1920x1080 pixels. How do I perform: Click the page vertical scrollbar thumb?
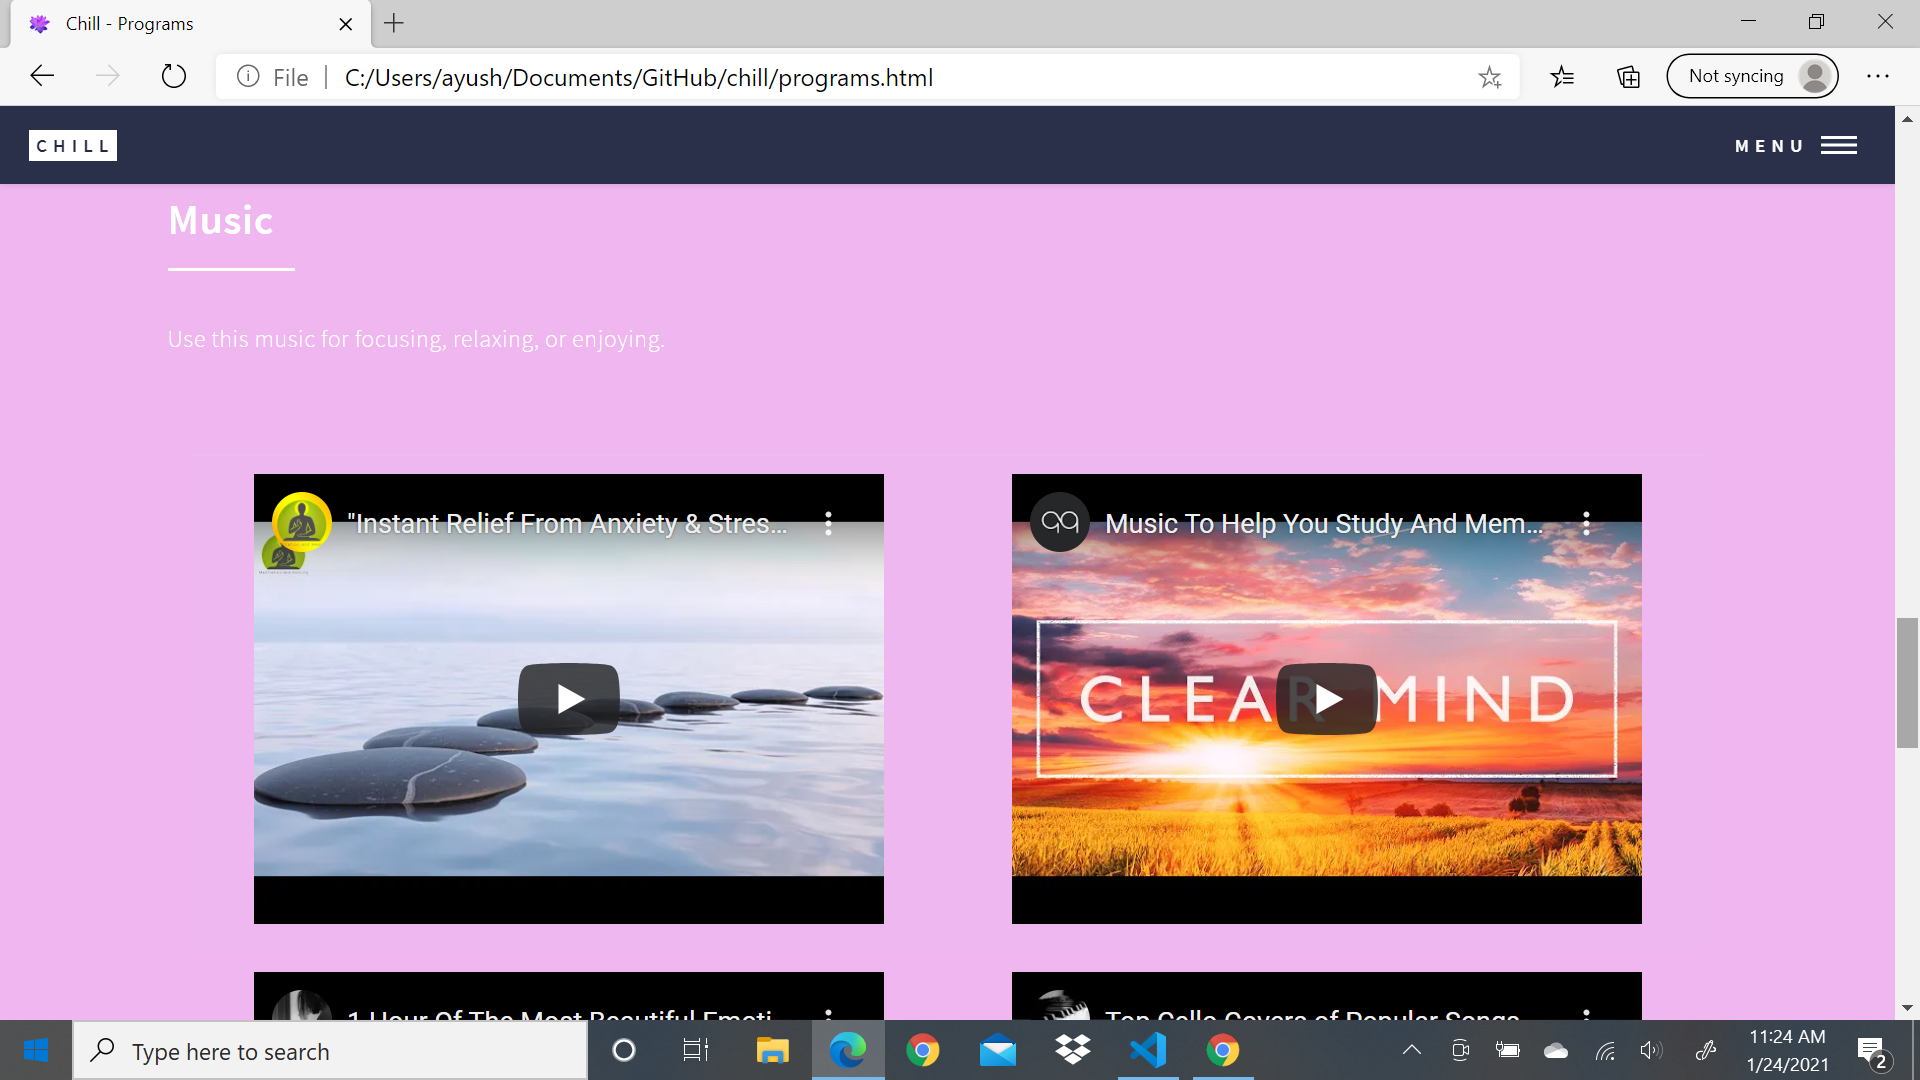tap(1907, 683)
